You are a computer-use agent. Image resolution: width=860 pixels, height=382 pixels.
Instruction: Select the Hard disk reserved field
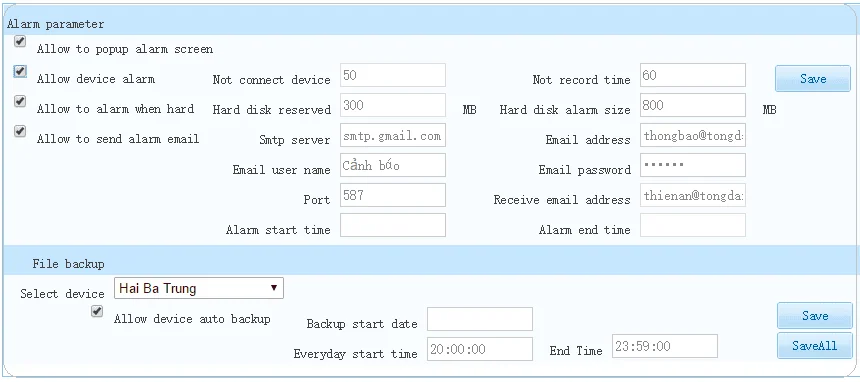click(x=393, y=105)
